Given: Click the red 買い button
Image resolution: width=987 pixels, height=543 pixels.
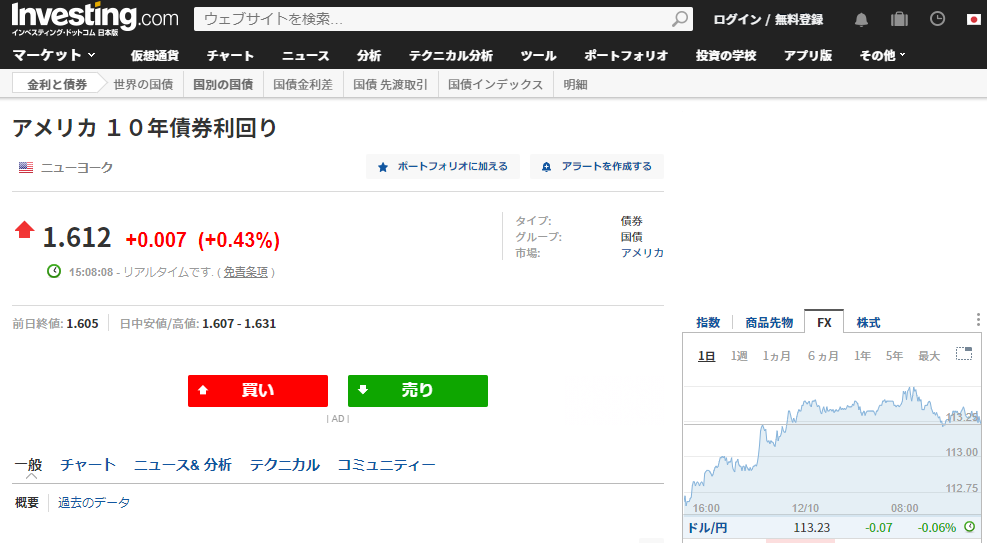Looking at the screenshot, I should tap(258, 391).
